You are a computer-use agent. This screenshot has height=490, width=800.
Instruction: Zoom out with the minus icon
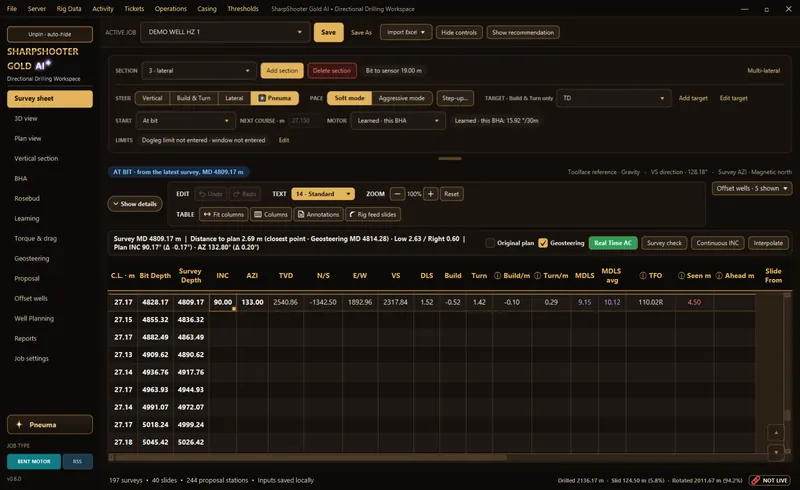pos(397,194)
